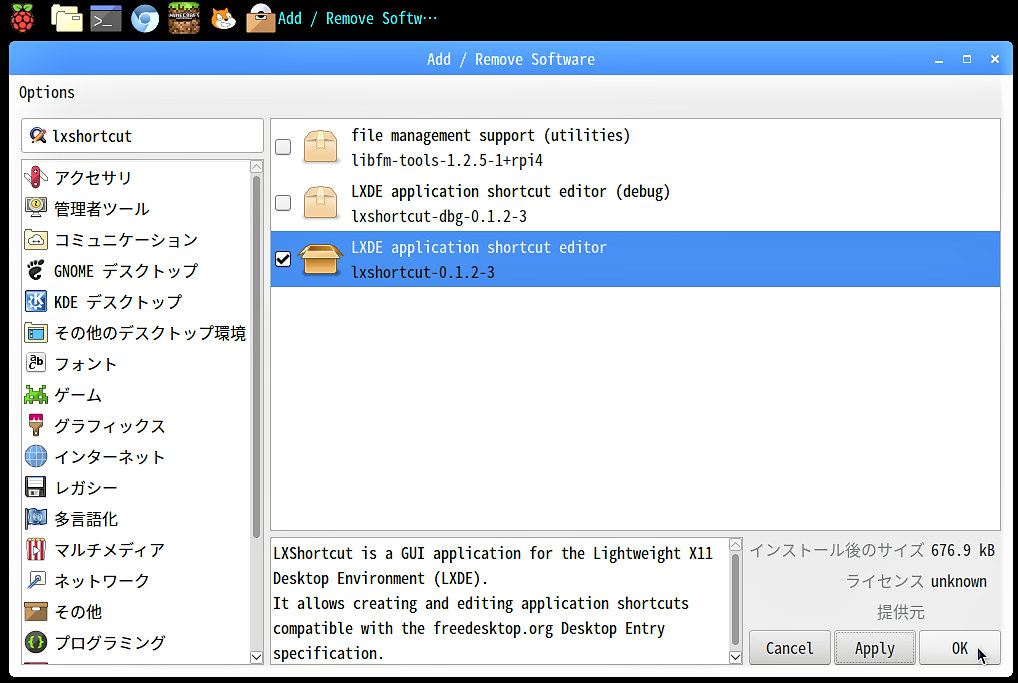Launch the File Manager from taskbar
Viewport: 1018px width, 683px height.
pos(67,18)
